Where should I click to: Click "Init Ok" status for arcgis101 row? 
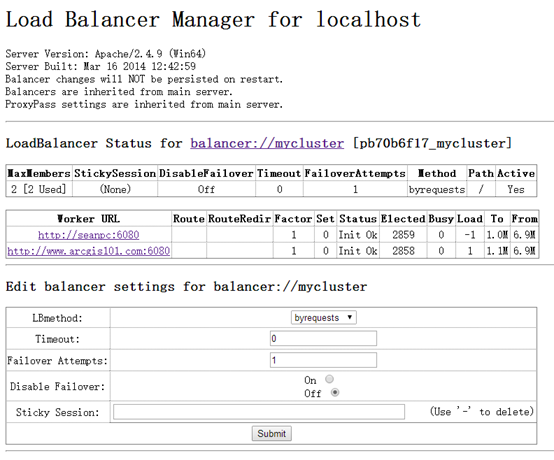pos(358,251)
